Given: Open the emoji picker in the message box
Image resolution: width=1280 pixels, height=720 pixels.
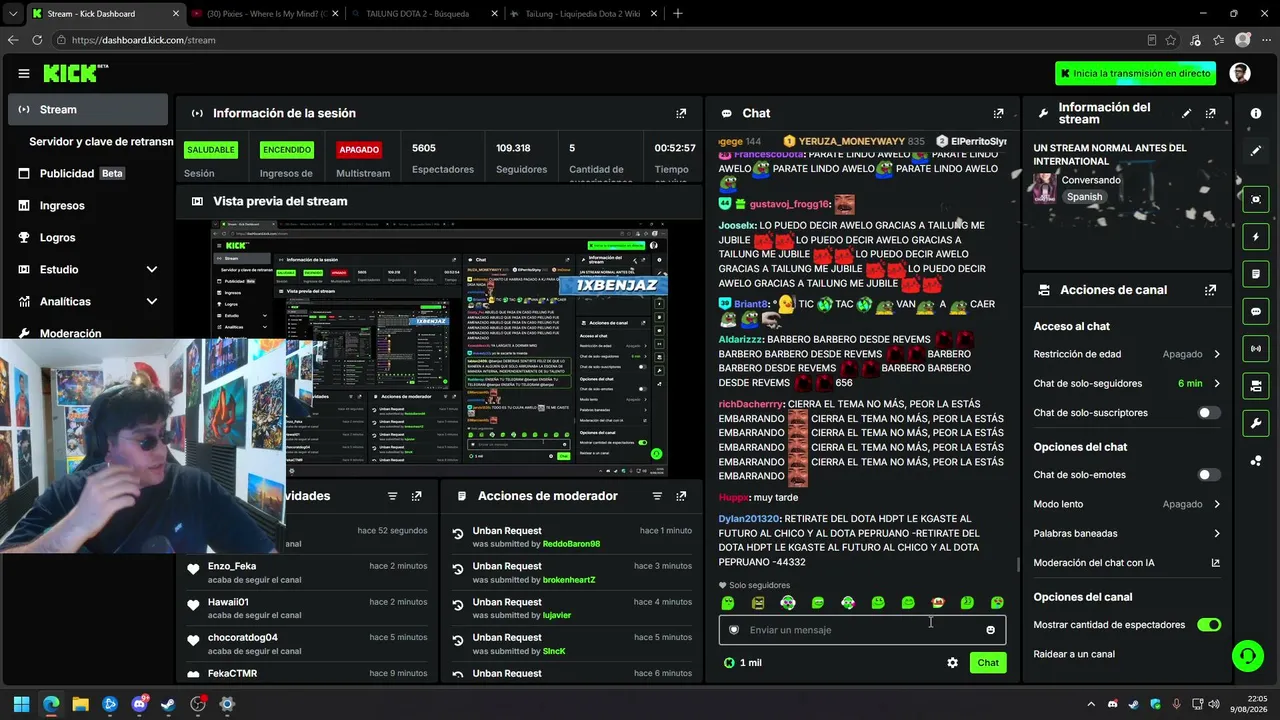Looking at the screenshot, I should (x=991, y=630).
